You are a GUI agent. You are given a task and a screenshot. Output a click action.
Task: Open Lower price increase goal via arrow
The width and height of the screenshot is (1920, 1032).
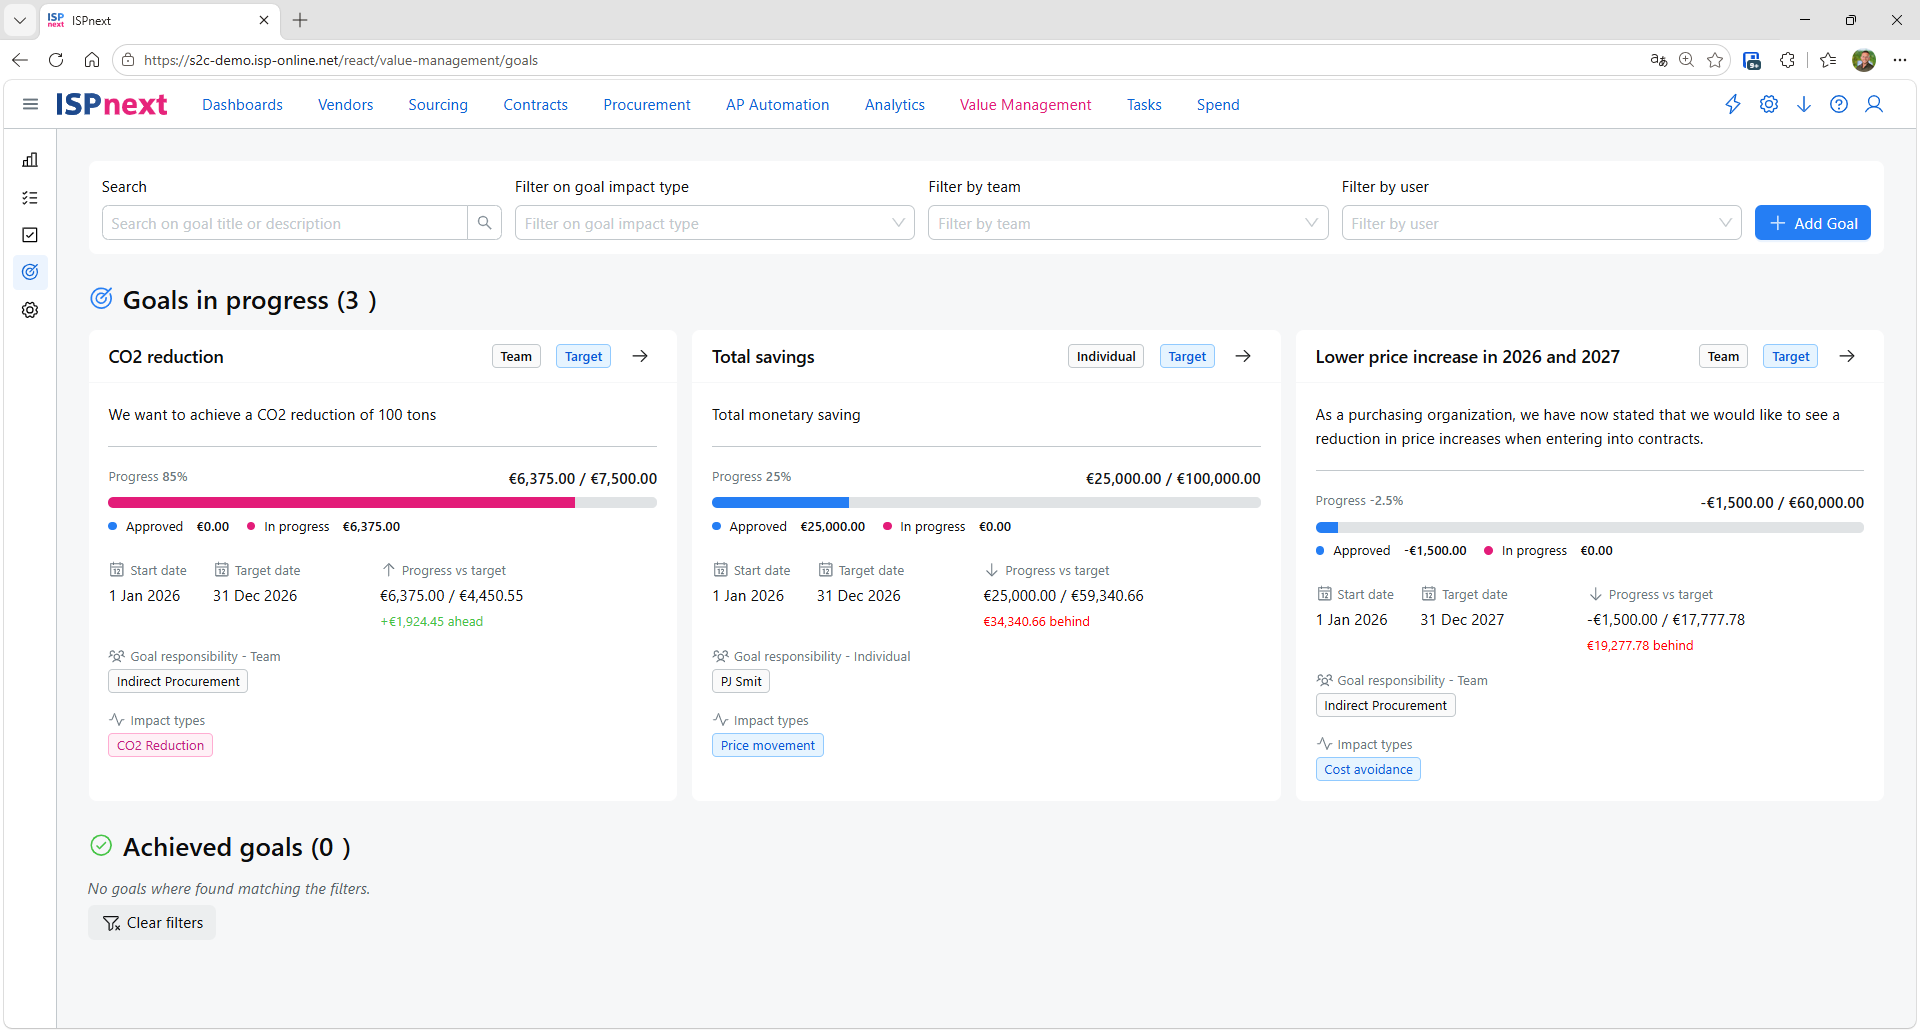(x=1847, y=356)
